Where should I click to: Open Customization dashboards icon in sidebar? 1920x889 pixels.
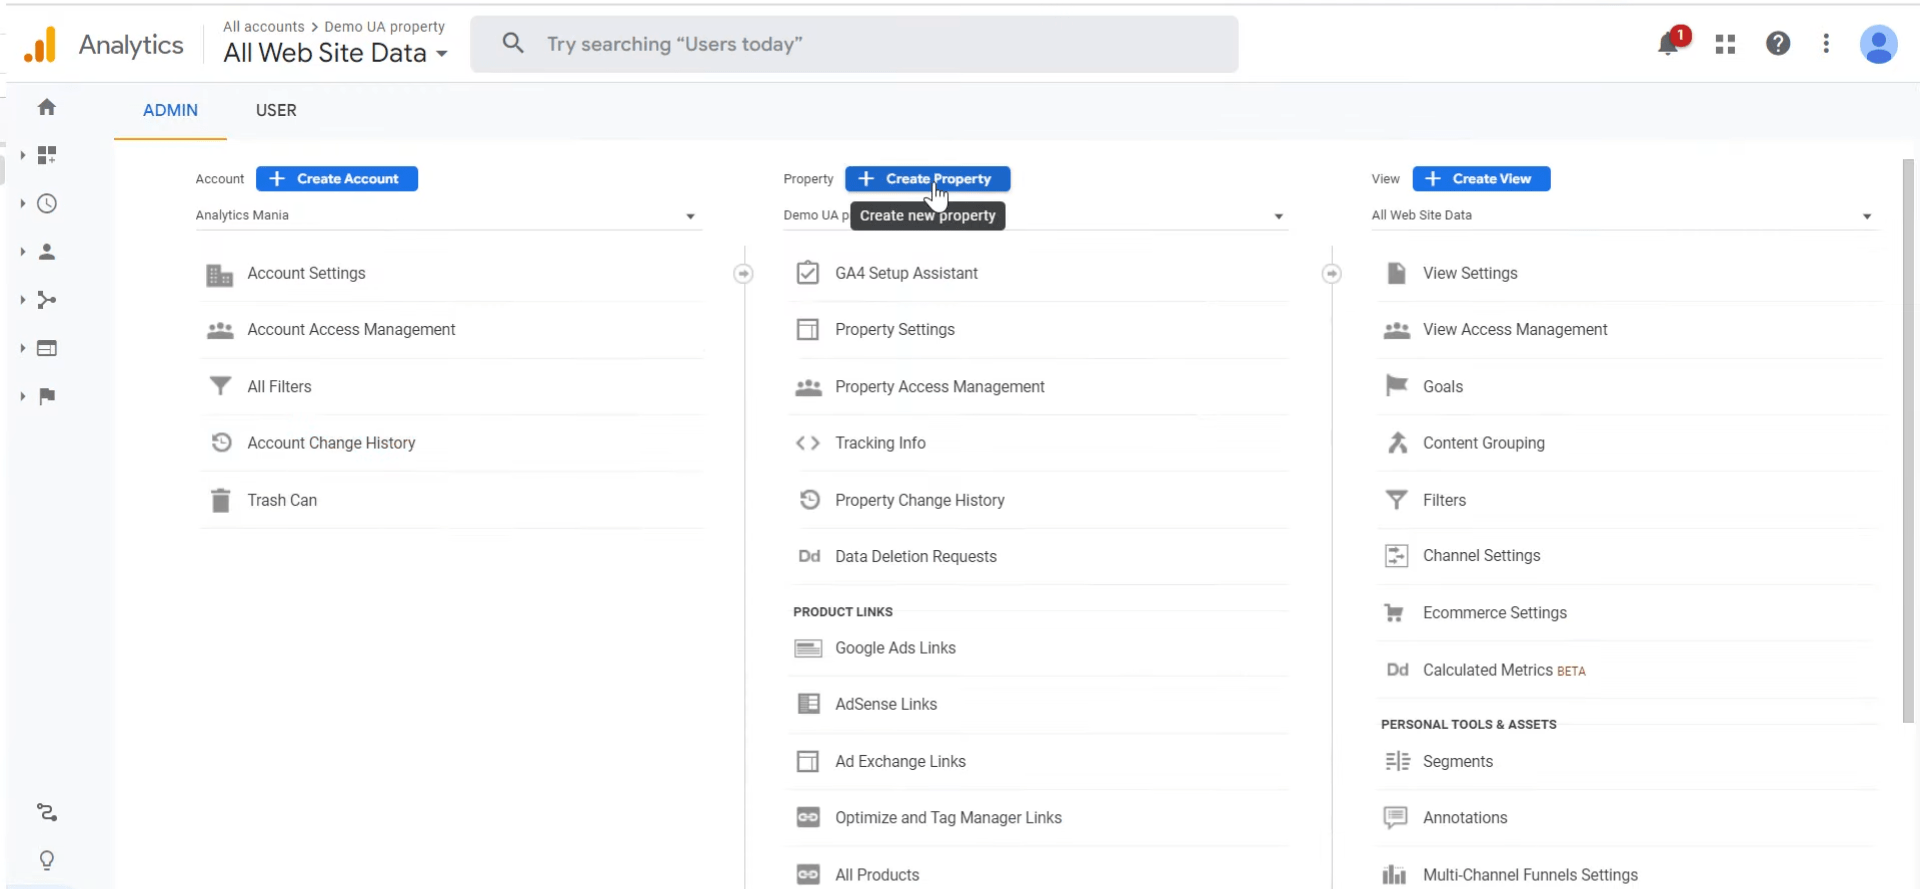(47, 155)
